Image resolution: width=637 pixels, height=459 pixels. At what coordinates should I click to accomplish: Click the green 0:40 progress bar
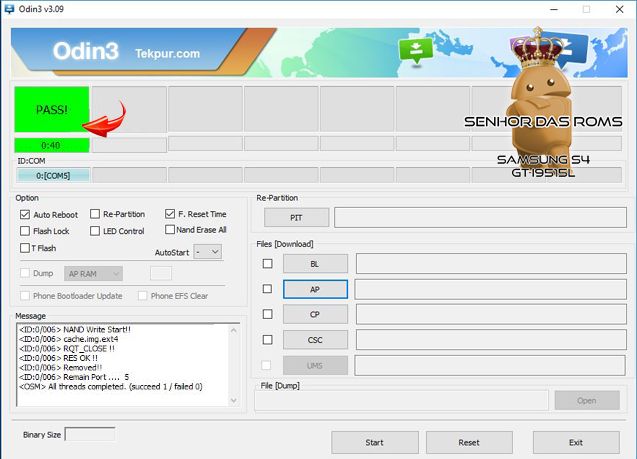pos(51,145)
